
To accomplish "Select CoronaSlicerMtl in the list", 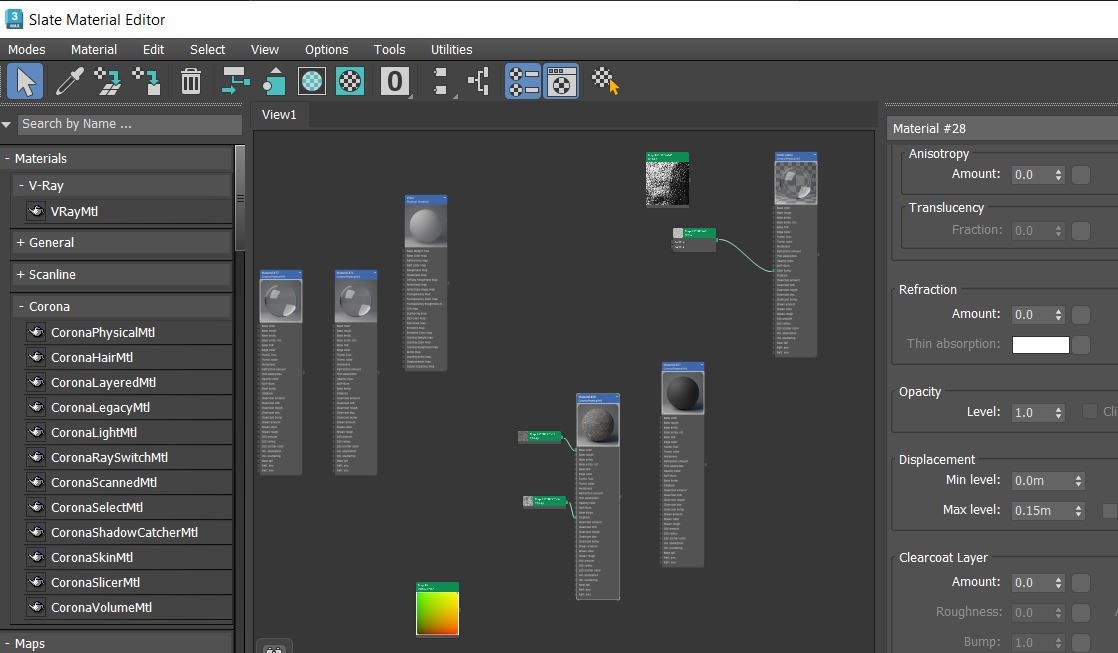I will point(129,582).
